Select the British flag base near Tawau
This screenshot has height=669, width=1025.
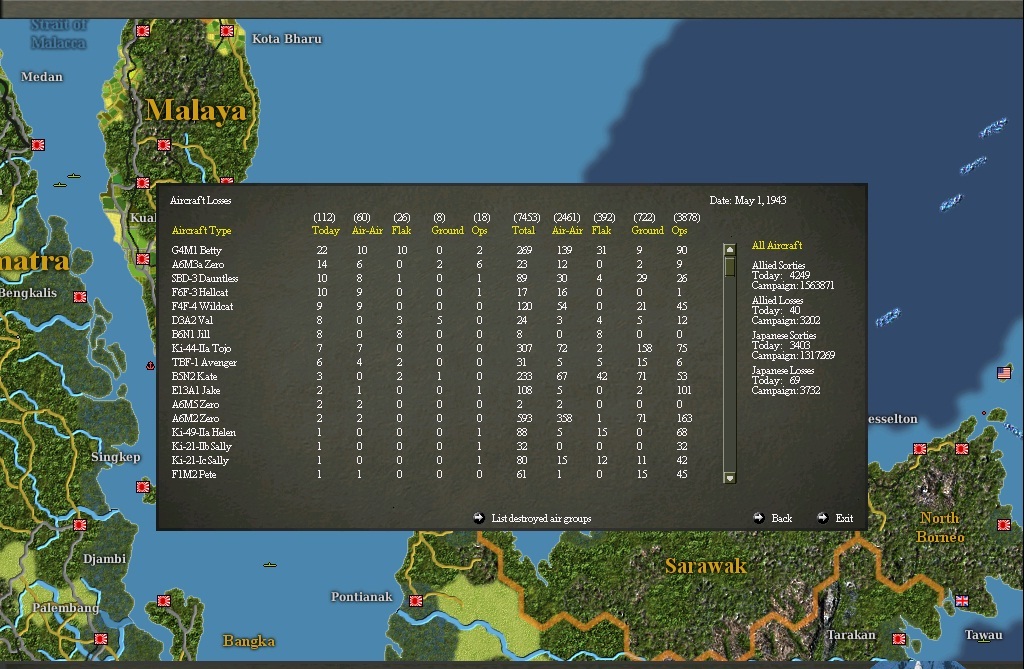pyautogui.click(x=962, y=600)
